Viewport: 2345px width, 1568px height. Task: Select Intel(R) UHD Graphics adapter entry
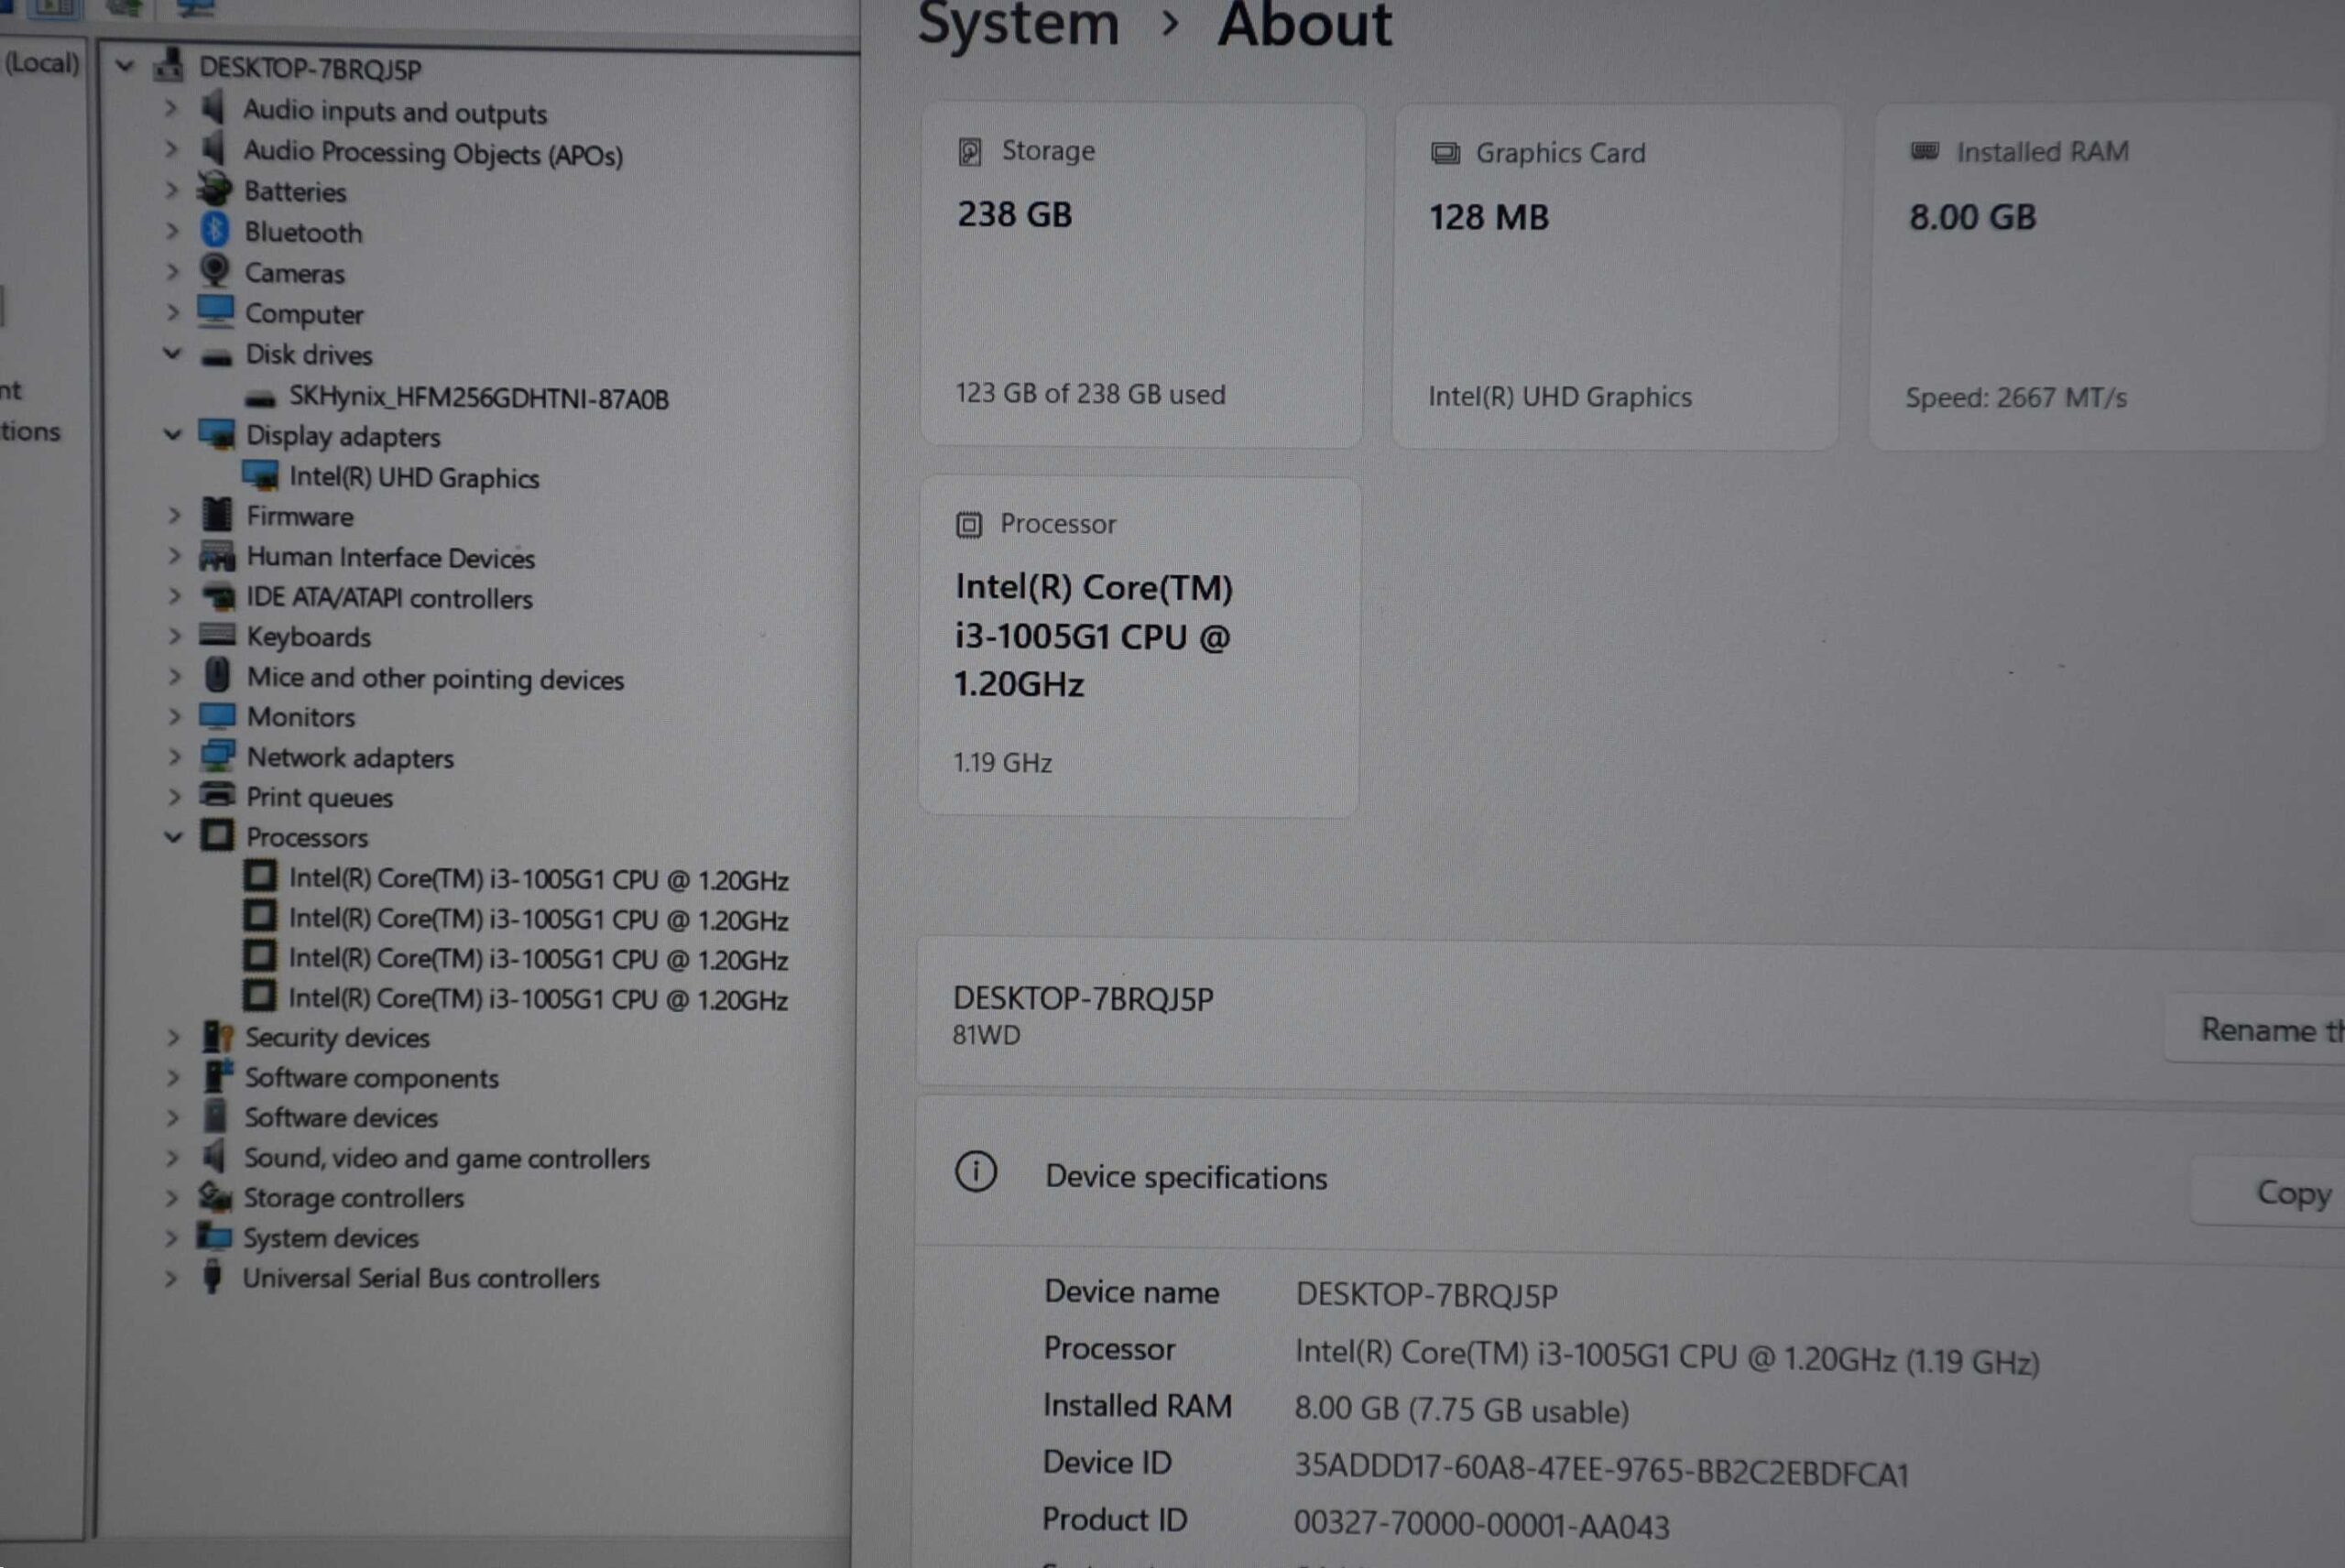(413, 478)
